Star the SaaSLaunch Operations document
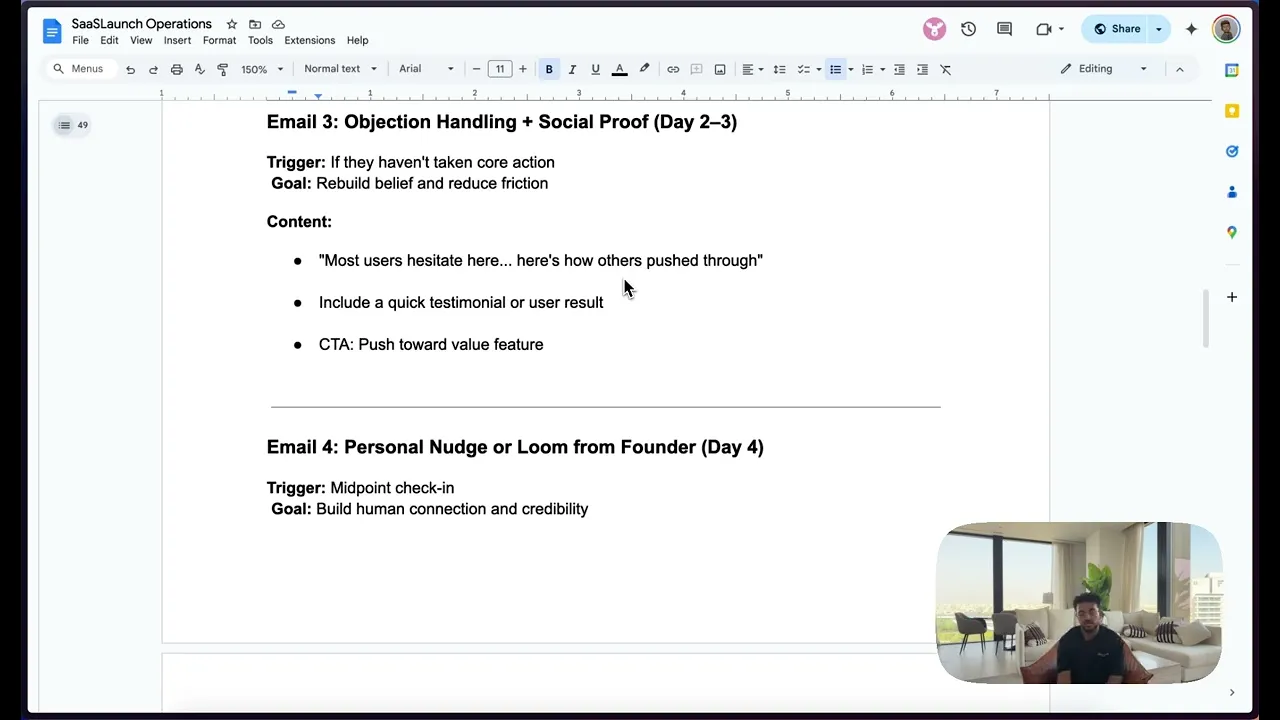1280x720 pixels. tap(232, 24)
